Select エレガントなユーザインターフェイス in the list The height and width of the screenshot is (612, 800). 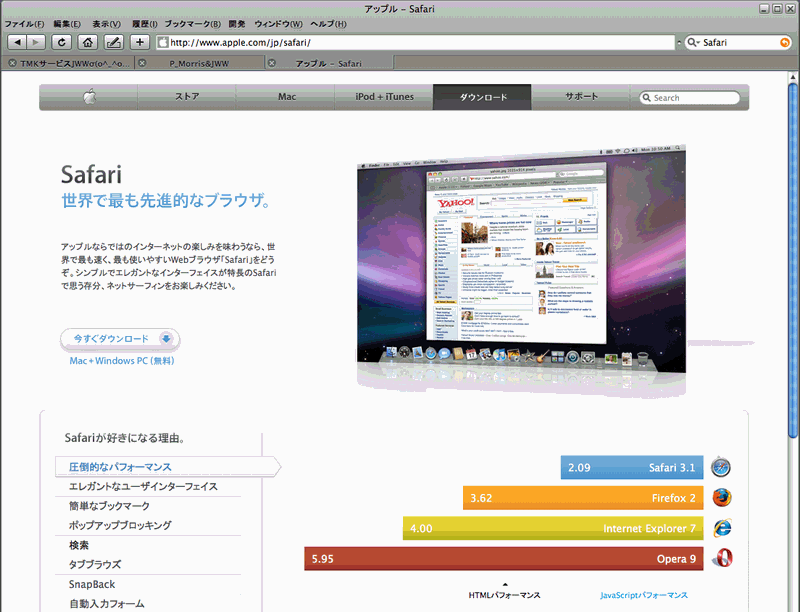pyautogui.click(x=143, y=487)
